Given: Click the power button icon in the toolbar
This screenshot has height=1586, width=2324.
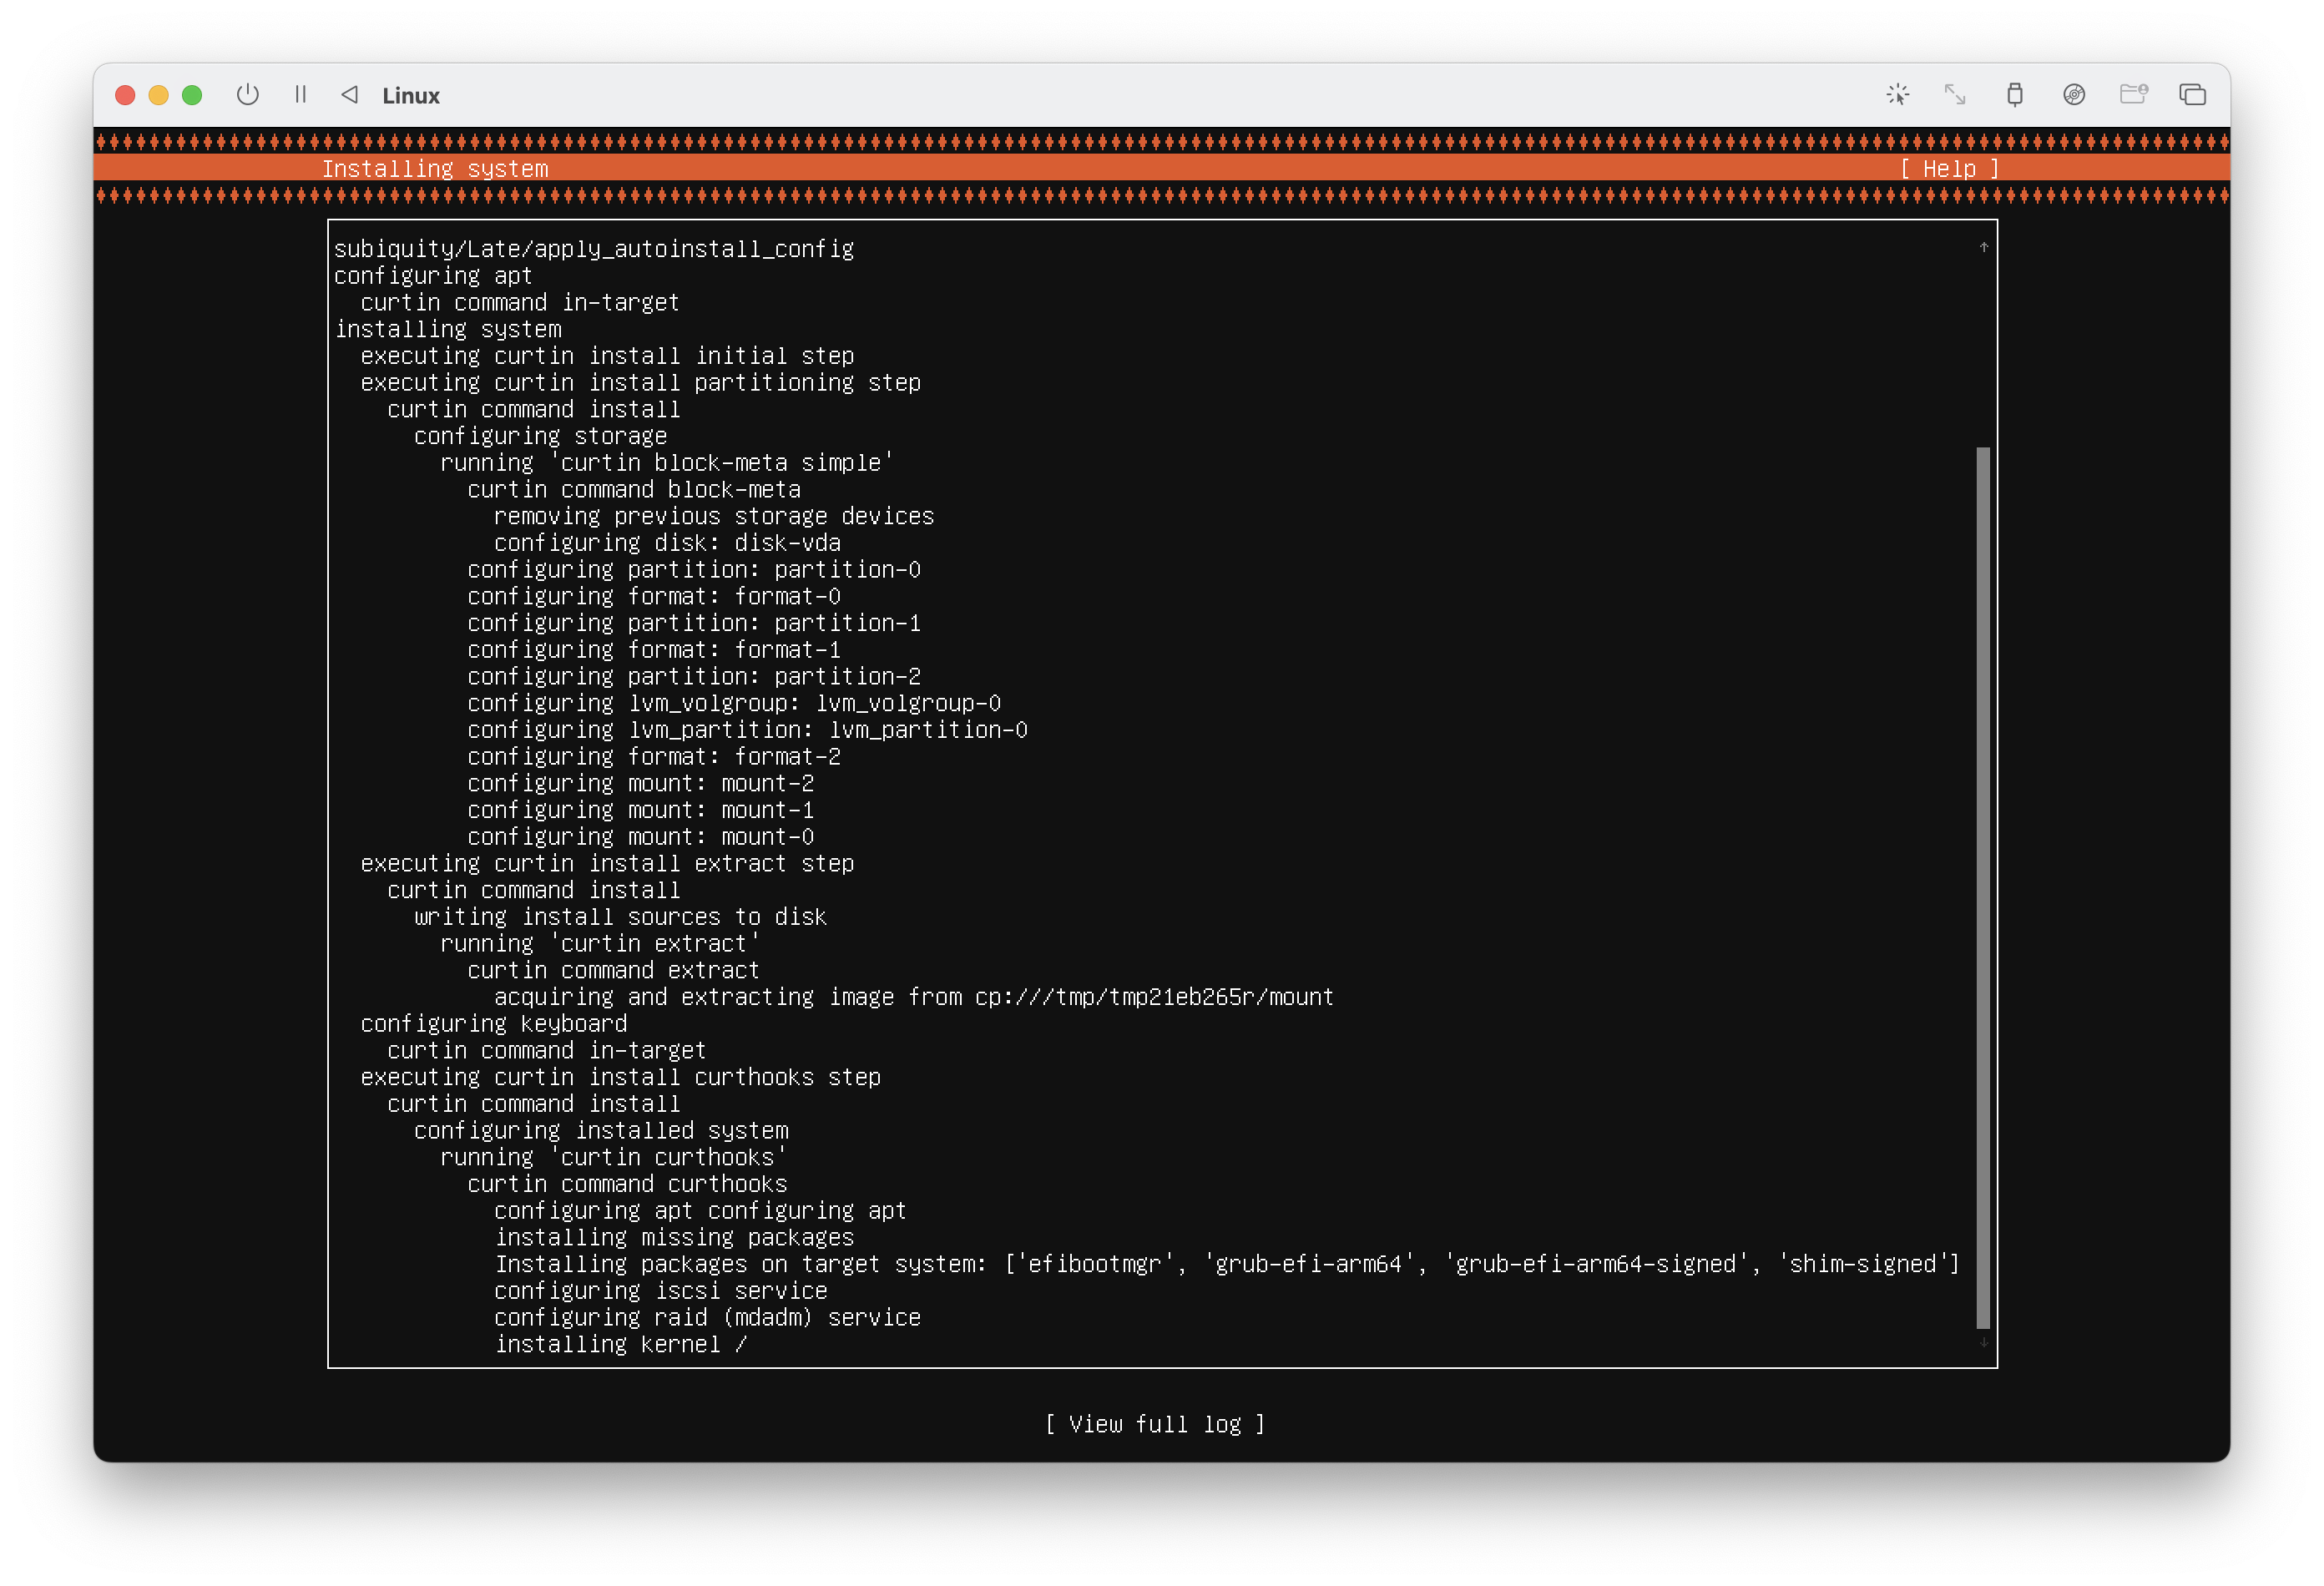Looking at the screenshot, I should [247, 95].
